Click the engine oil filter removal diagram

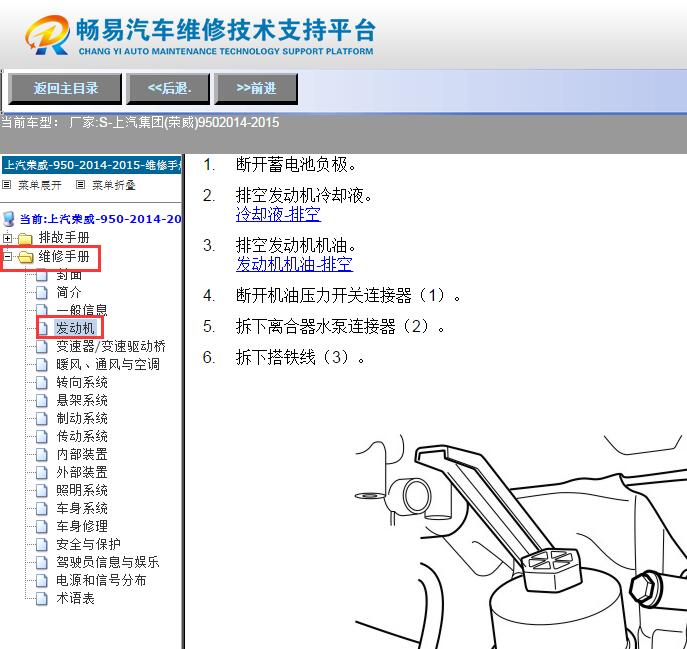(x=521, y=541)
